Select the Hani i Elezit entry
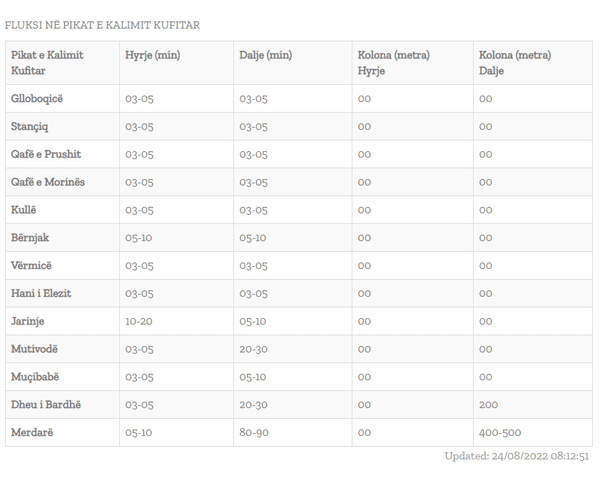The width and height of the screenshot is (600, 483). [x=41, y=294]
